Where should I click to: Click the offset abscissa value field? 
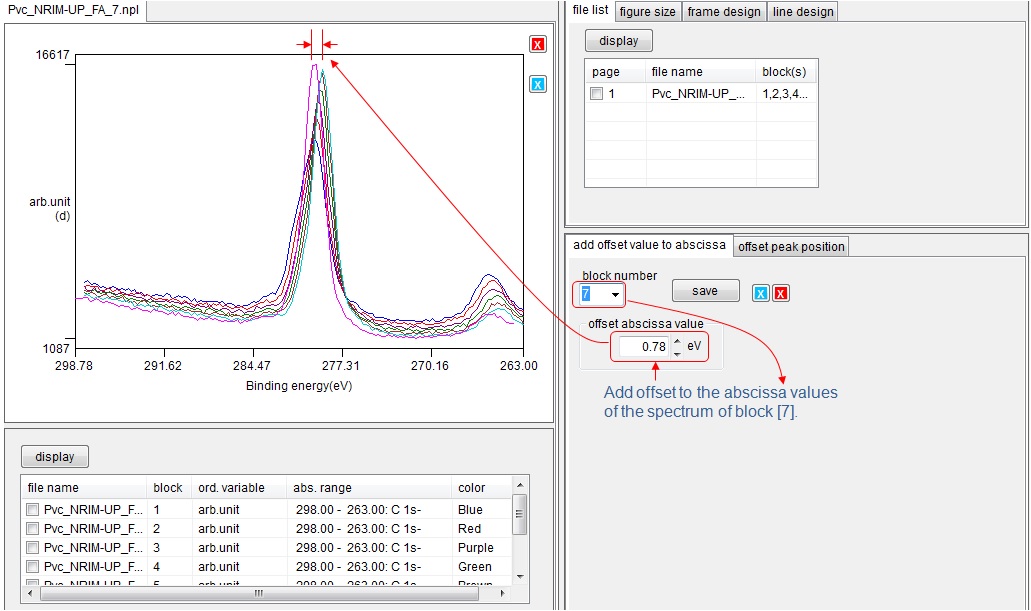click(x=644, y=347)
